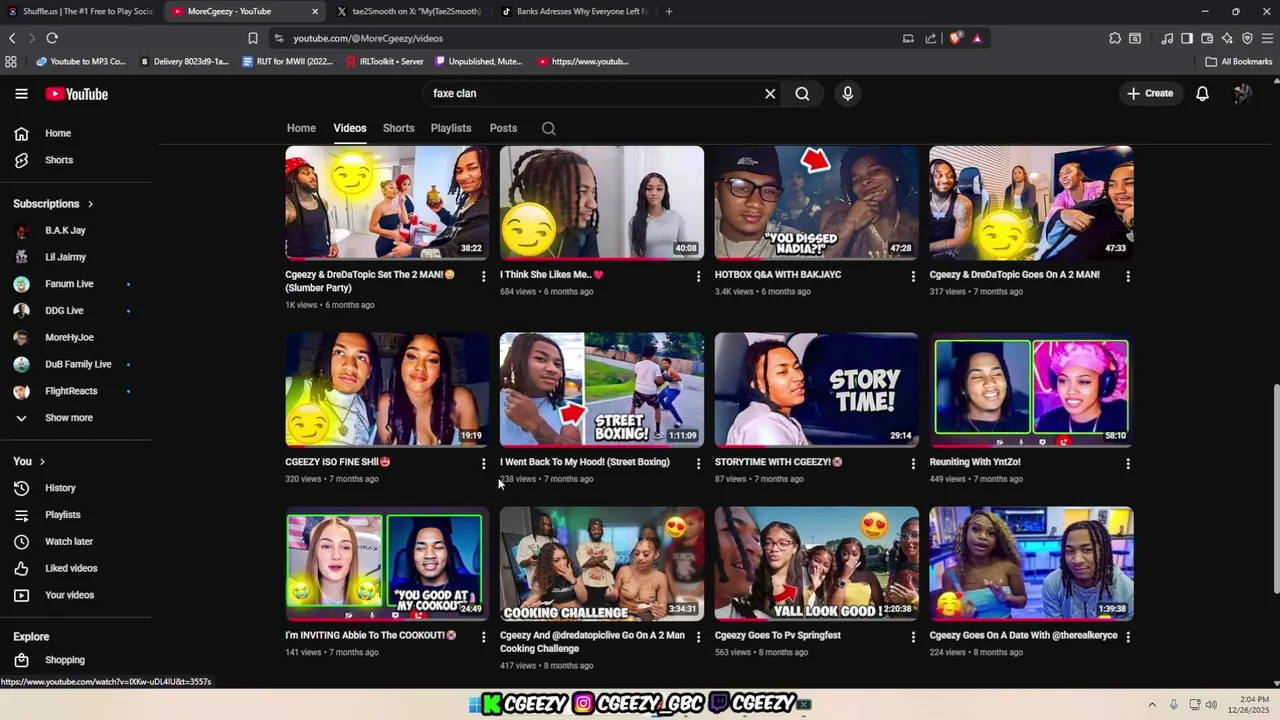Open the browser main menu

tap(1268, 38)
